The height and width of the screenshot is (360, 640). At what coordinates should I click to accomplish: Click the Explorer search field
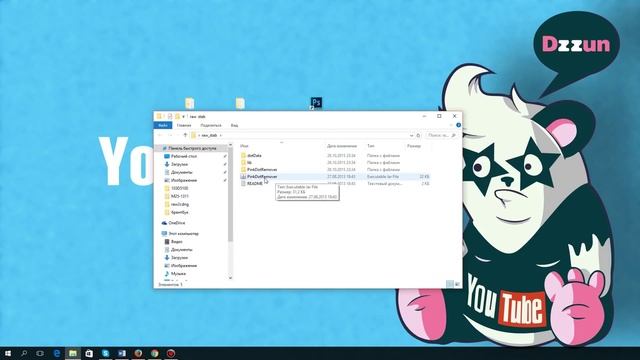click(440, 135)
